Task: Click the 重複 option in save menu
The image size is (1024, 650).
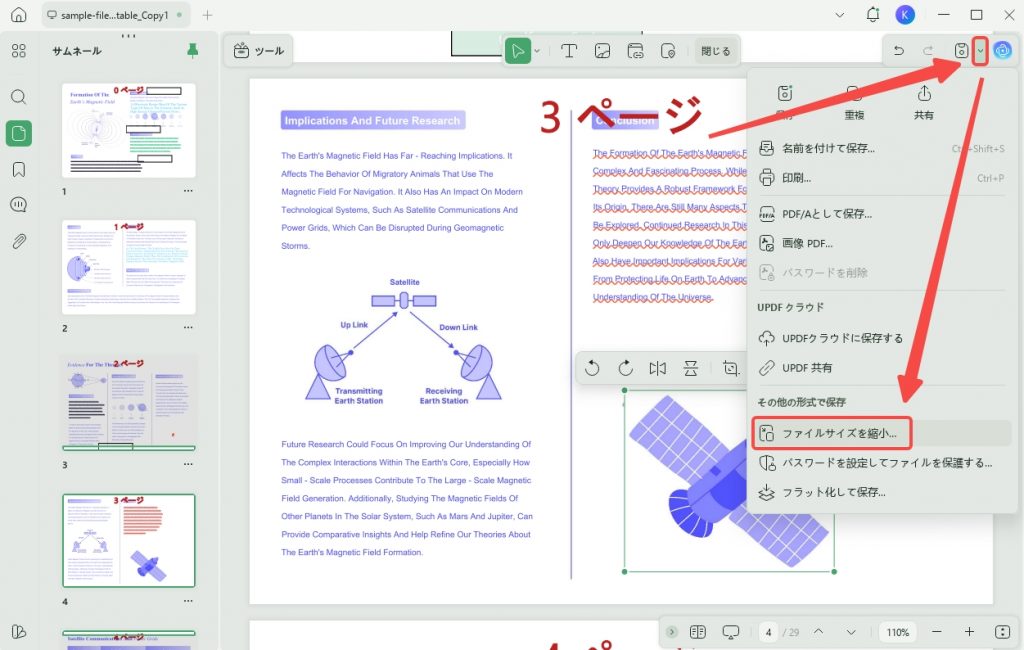Action: pyautogui.click(x=854, y=103)
